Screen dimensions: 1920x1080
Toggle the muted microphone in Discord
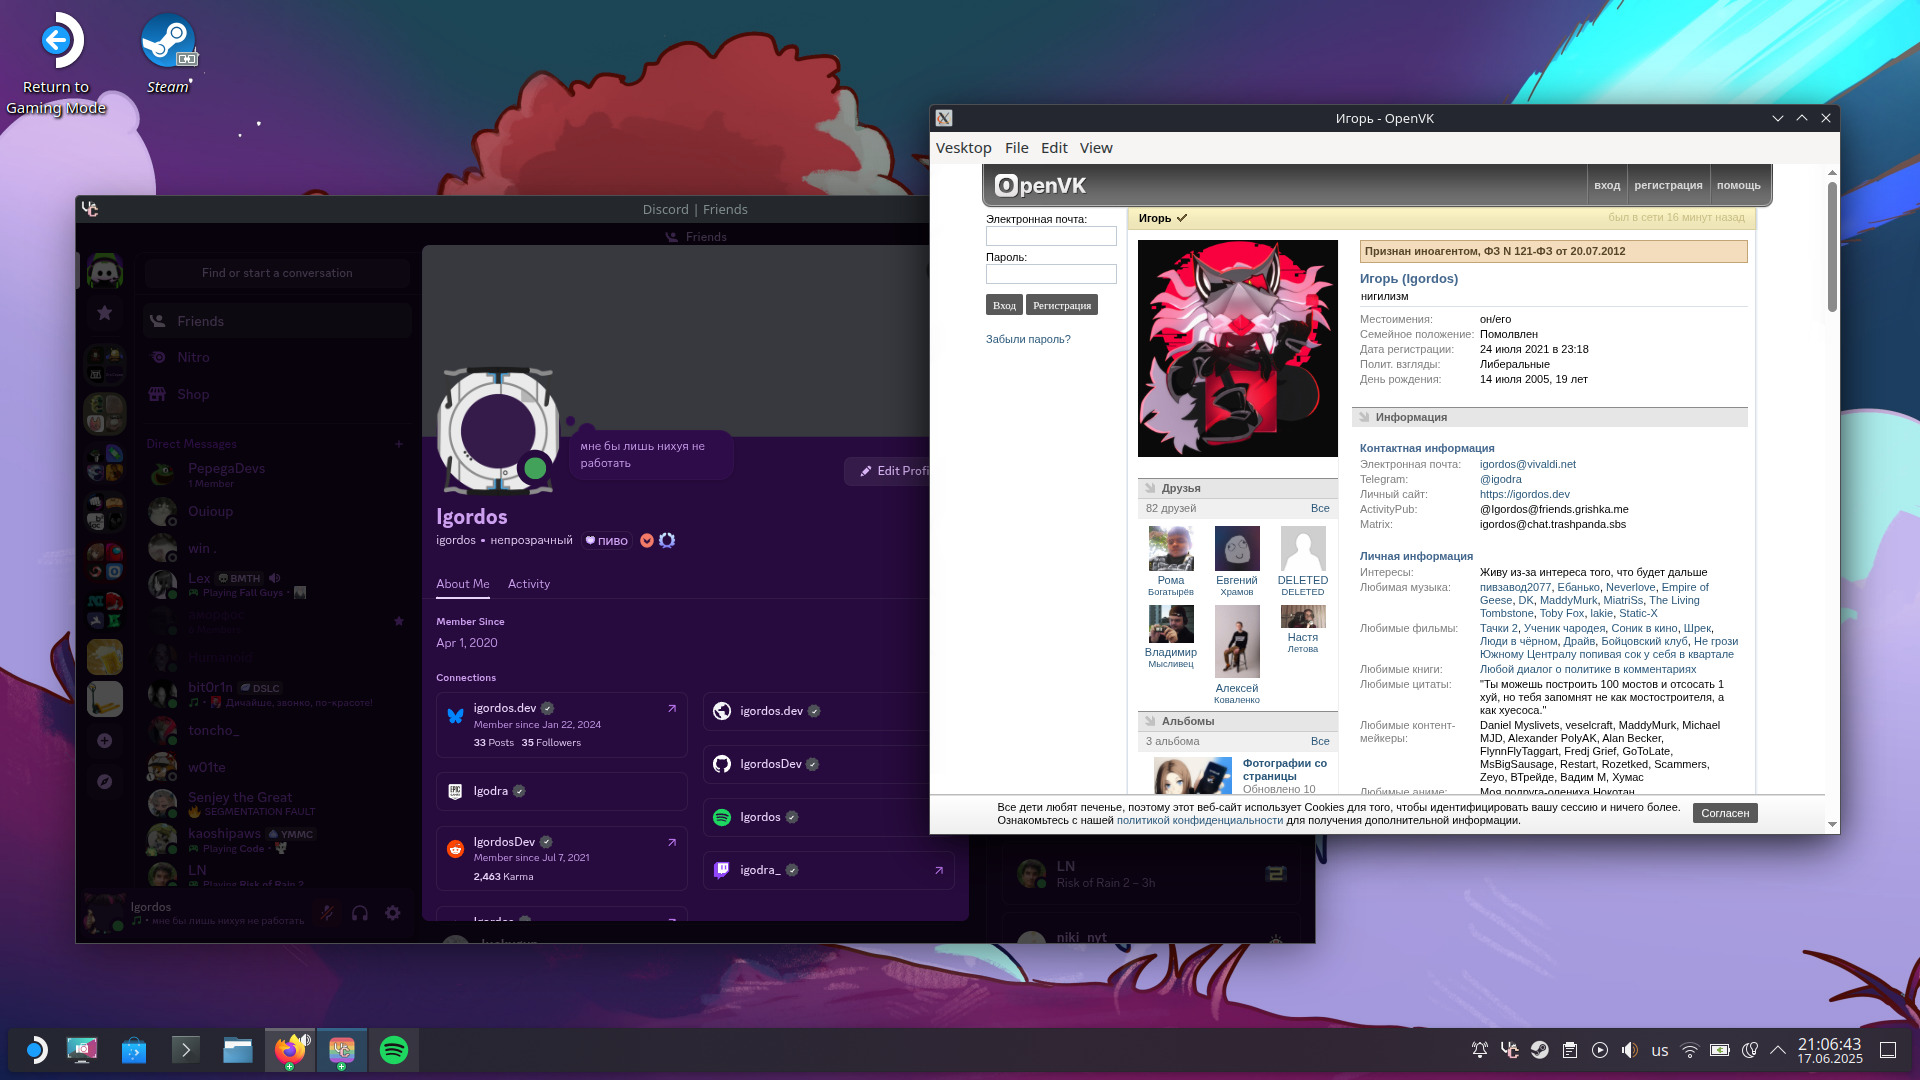click(327, 913)
